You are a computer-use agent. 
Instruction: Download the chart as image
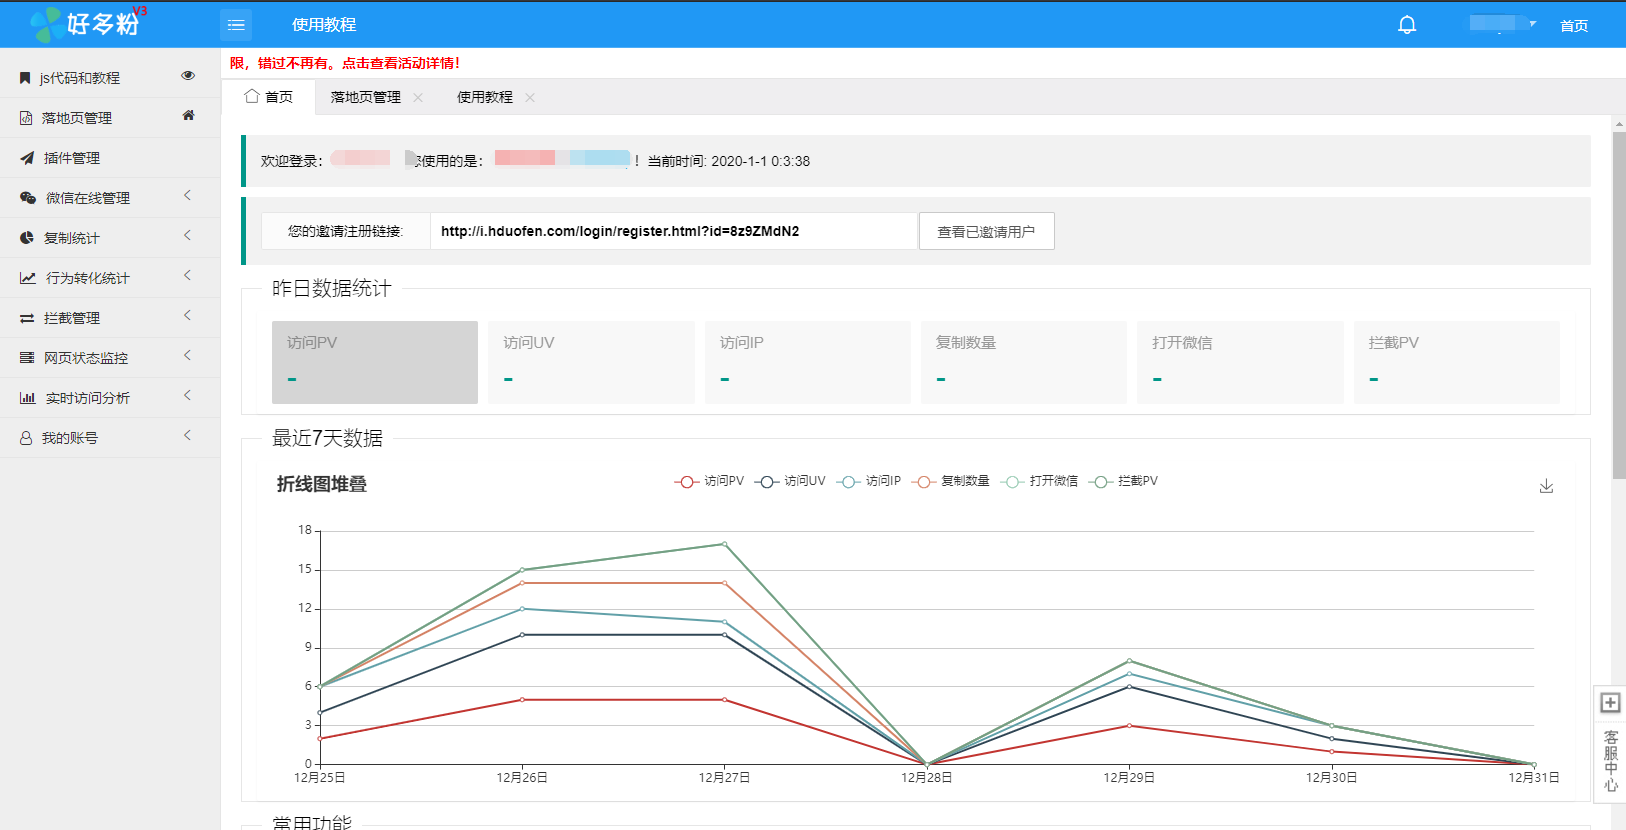click(1546, 486)
